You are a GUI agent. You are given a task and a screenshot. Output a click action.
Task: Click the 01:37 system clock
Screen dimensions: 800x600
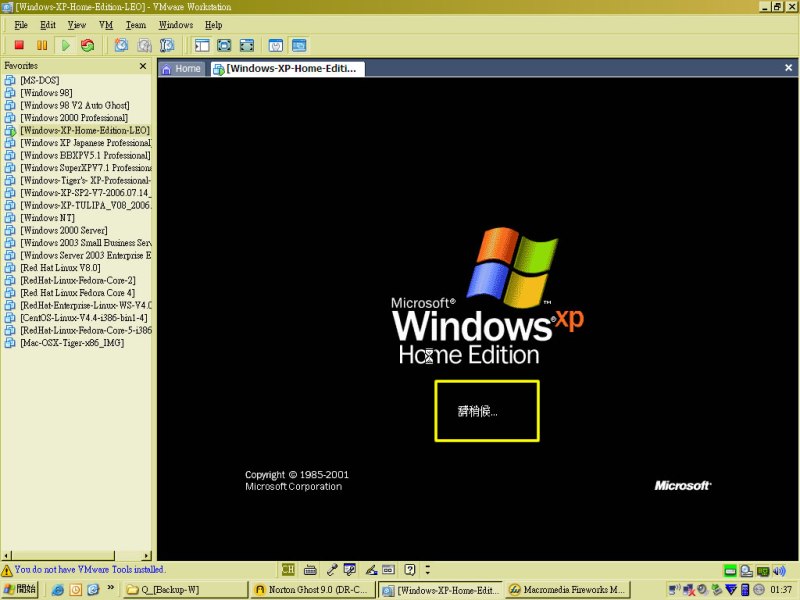coord(781,589)
